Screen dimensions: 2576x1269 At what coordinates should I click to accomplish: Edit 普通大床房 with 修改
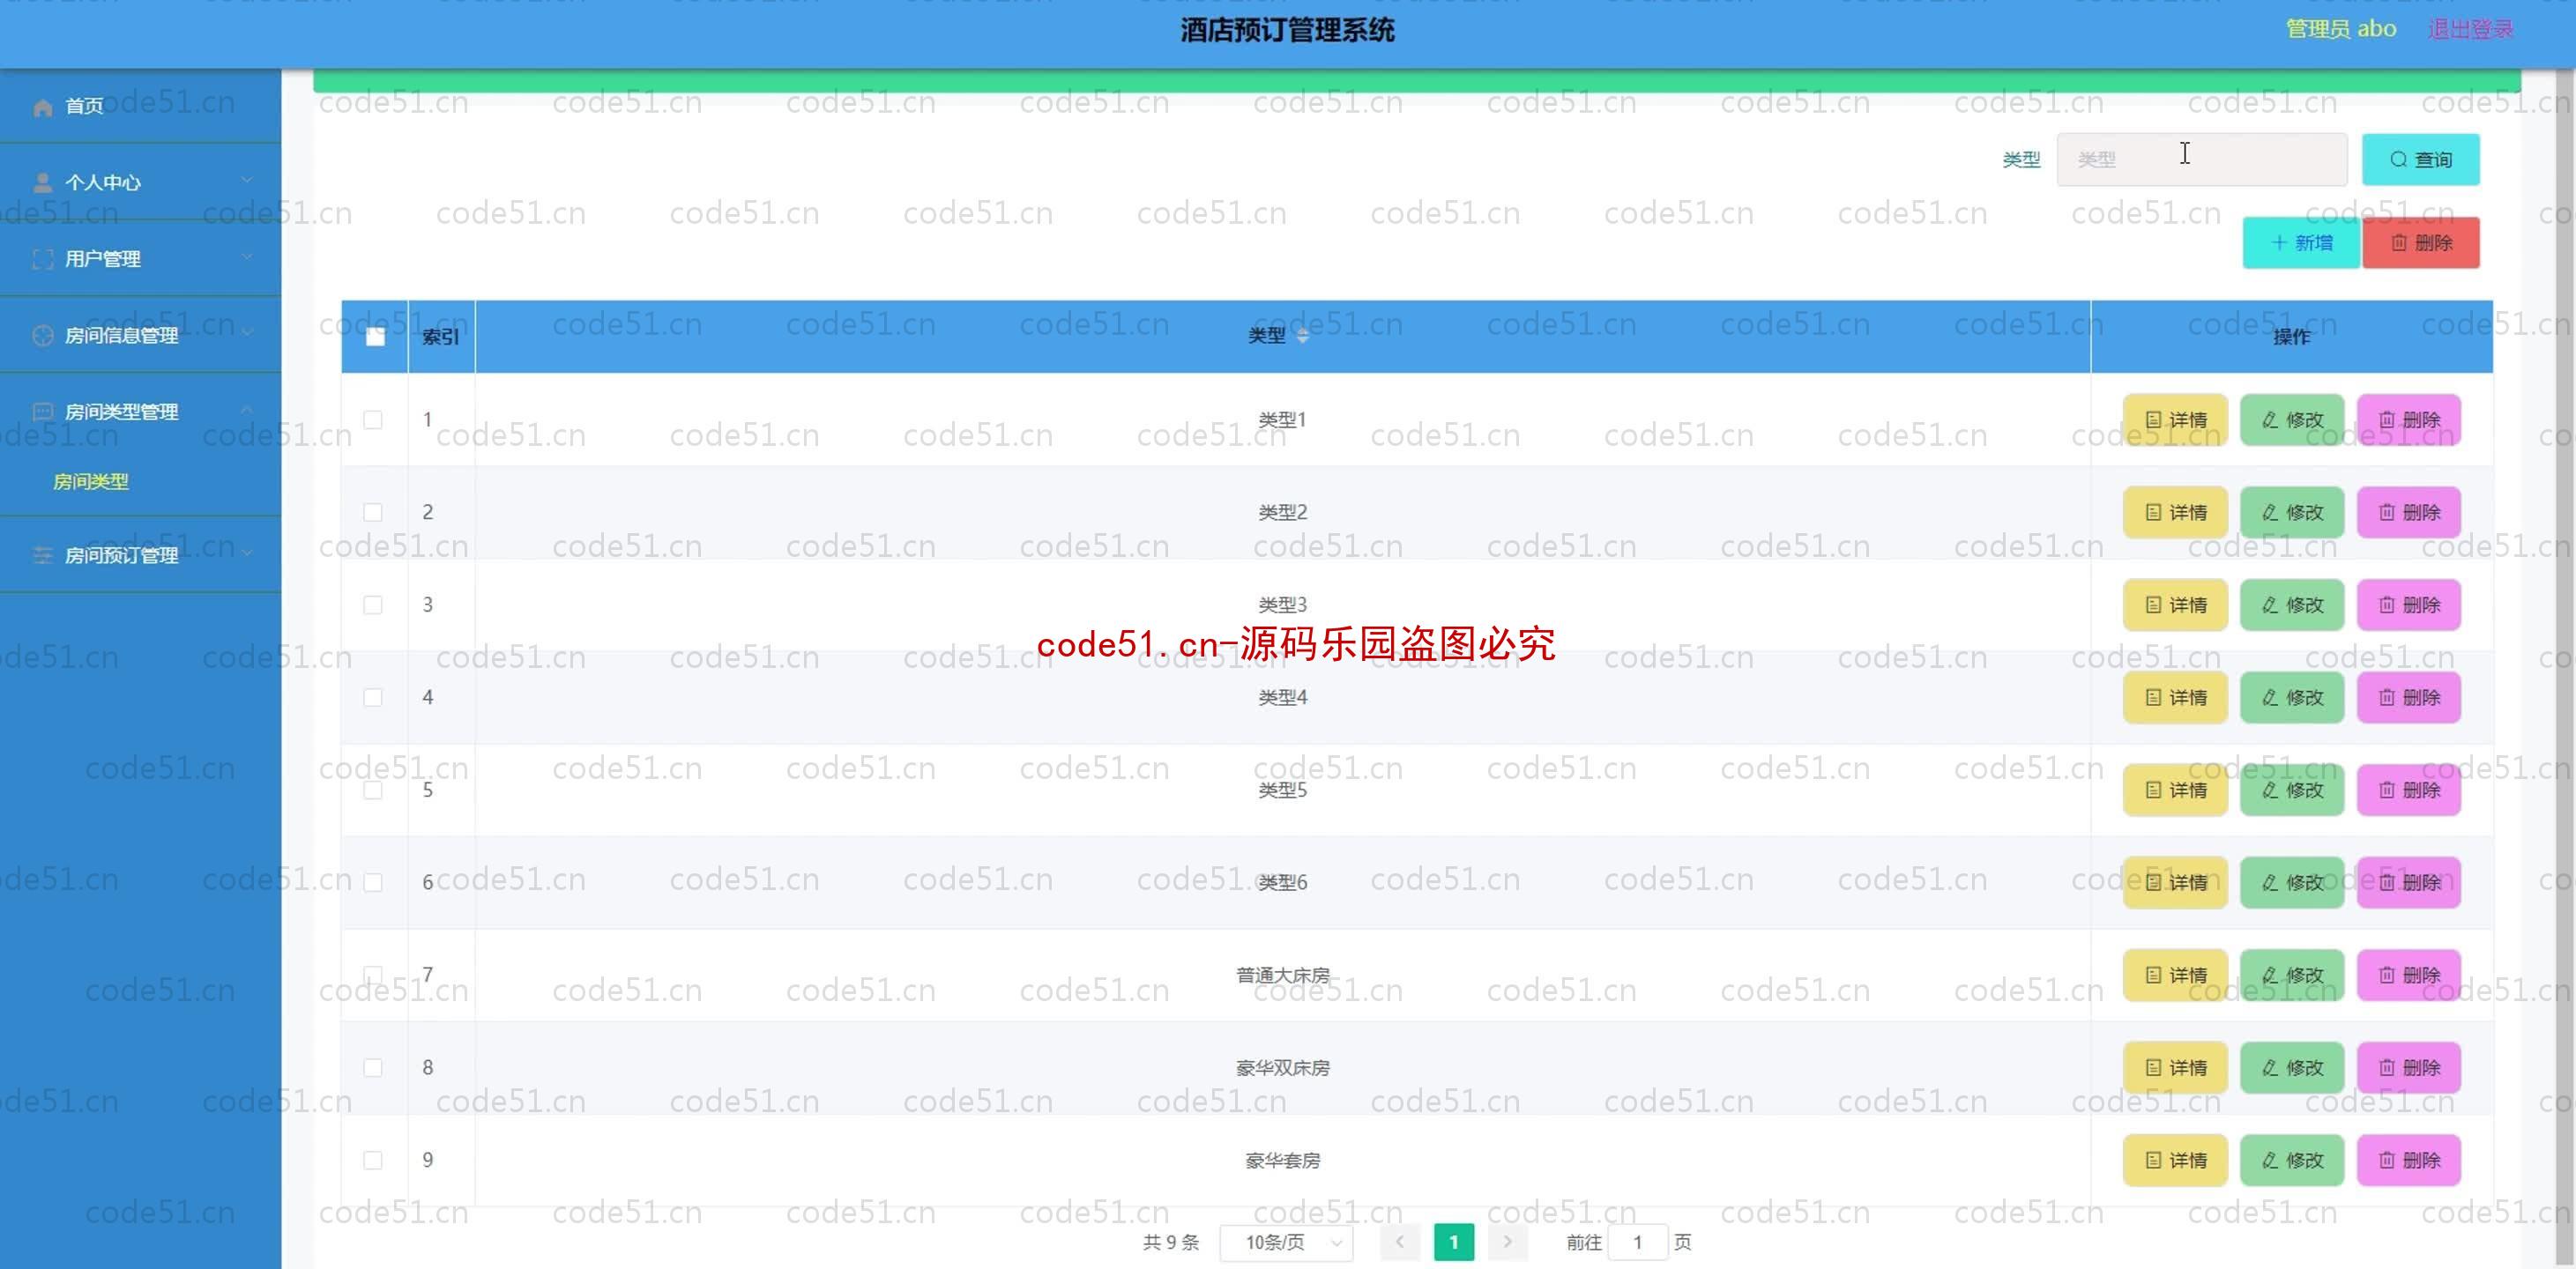point(2292,975)
